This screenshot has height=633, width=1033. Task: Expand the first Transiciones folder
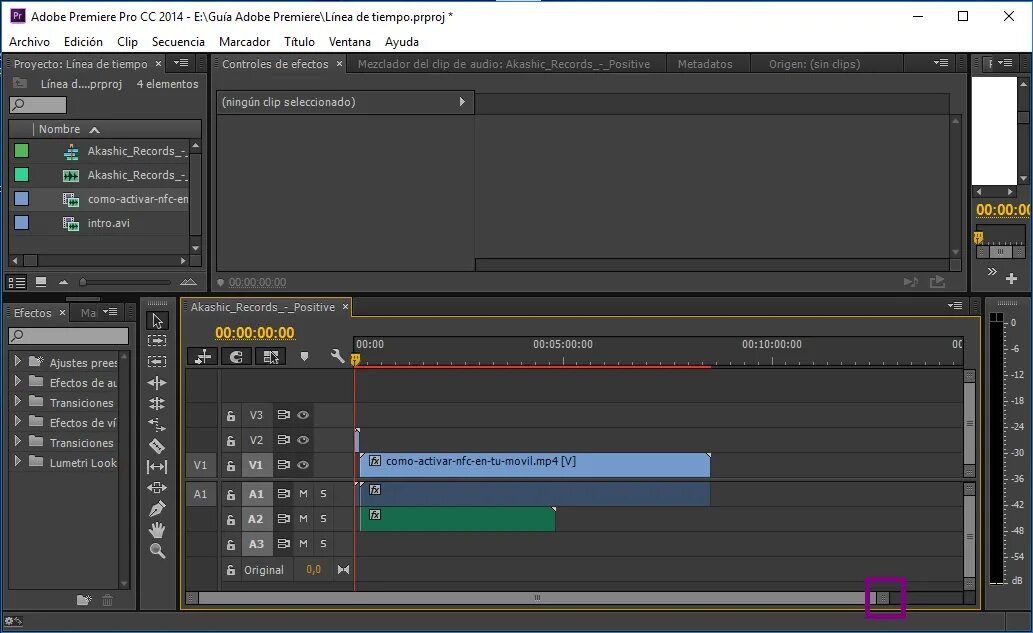(x=18, y=402)
